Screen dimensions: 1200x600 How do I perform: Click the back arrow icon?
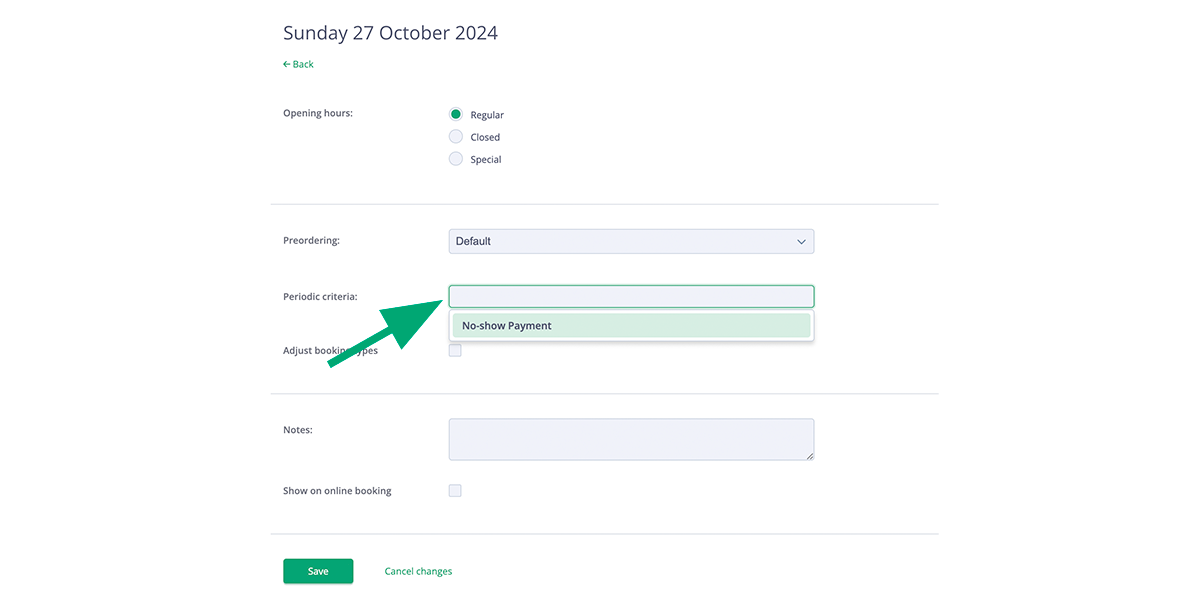(287, 64)
